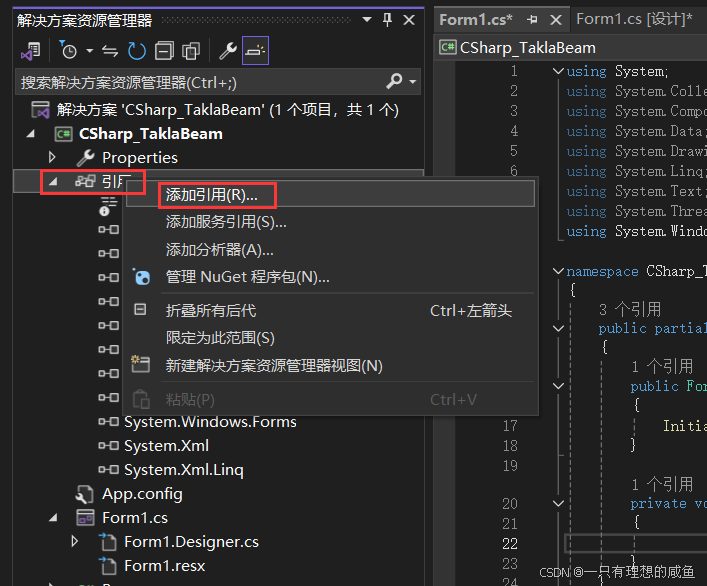This screenshot has height=586, width=707.
Task: Collapse the using directives block
Action: [x=558, y=71]
